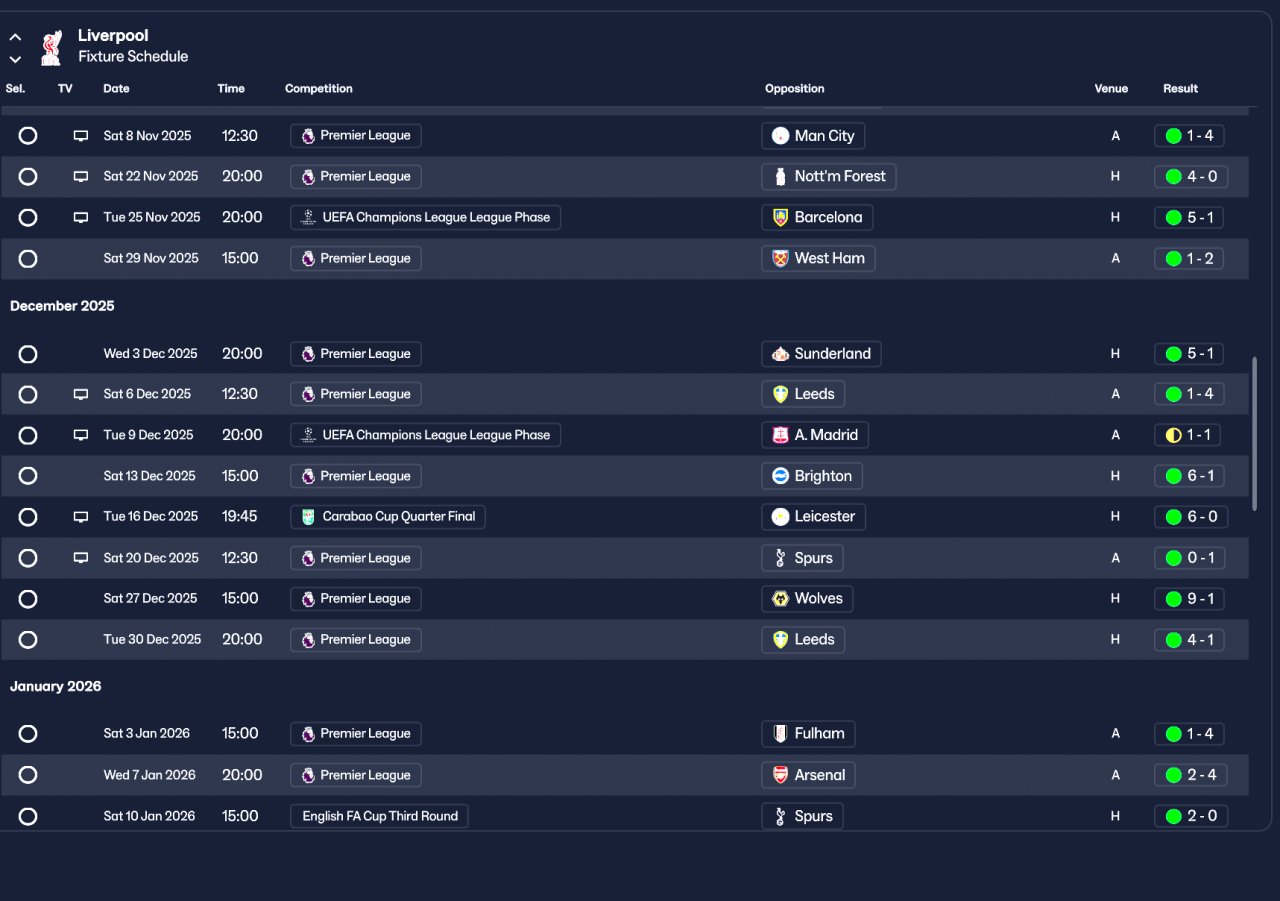This screenshot has width=1280, height=901.
Task: Click the Man City club badge
Action: [781, 136]
